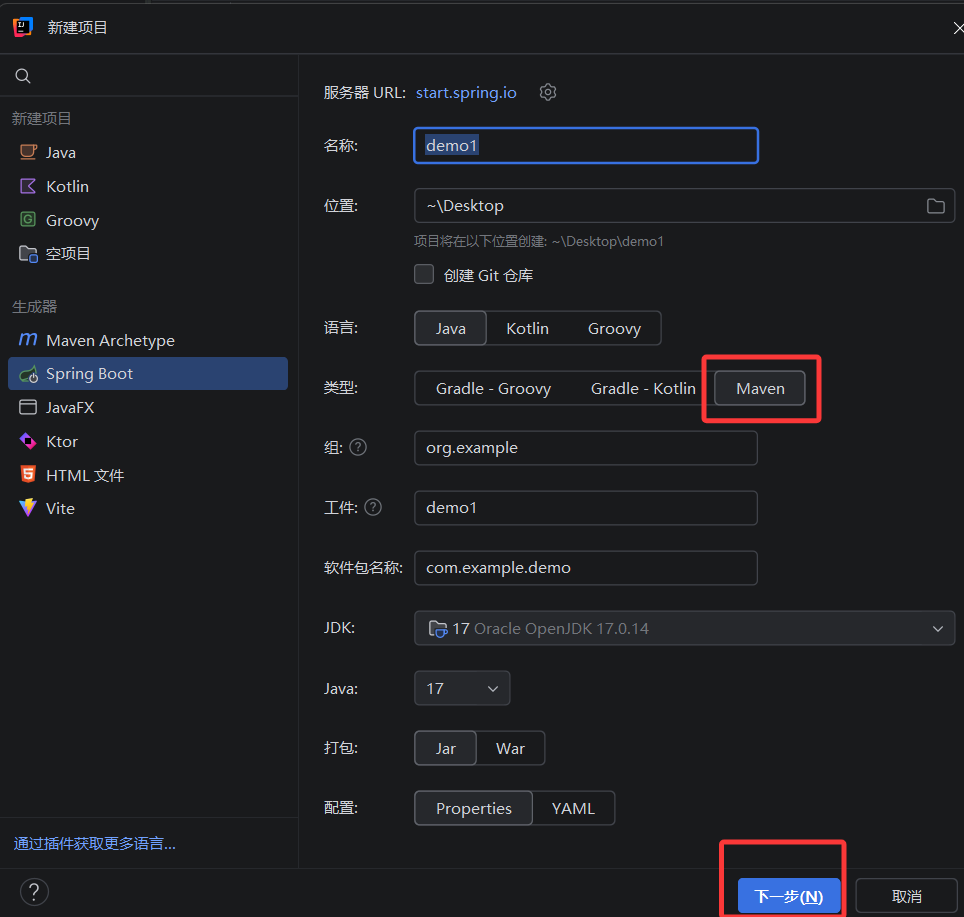Open server URL settings gear

(548, 92)
